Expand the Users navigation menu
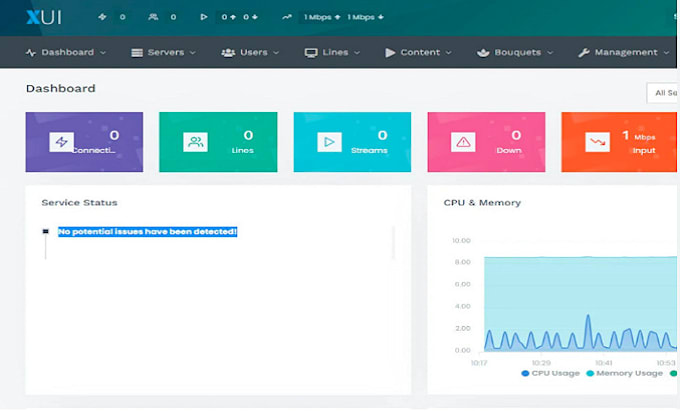This screenshot has width=680, height=411. pyautogui.click(x=250, y=52)
